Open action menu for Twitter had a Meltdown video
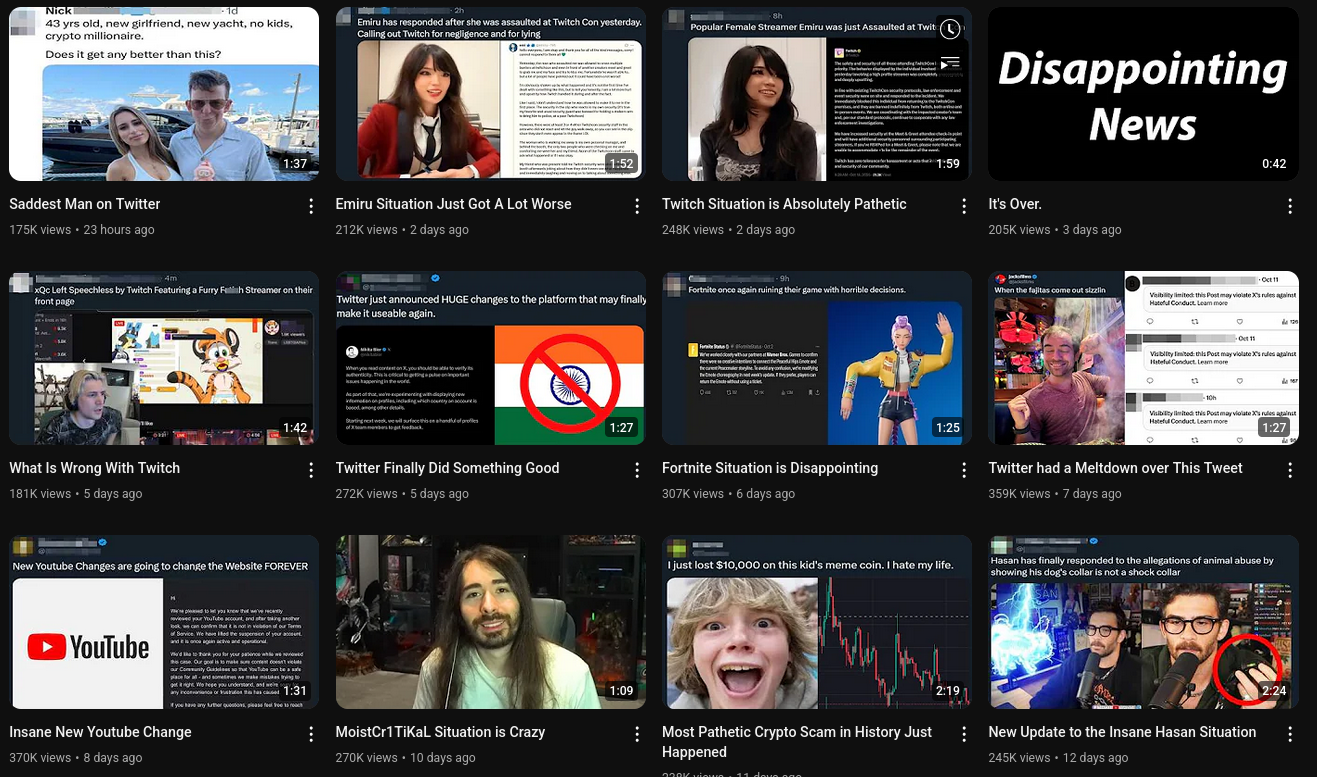This screenshot has height=777, width=1317. 1290,470
